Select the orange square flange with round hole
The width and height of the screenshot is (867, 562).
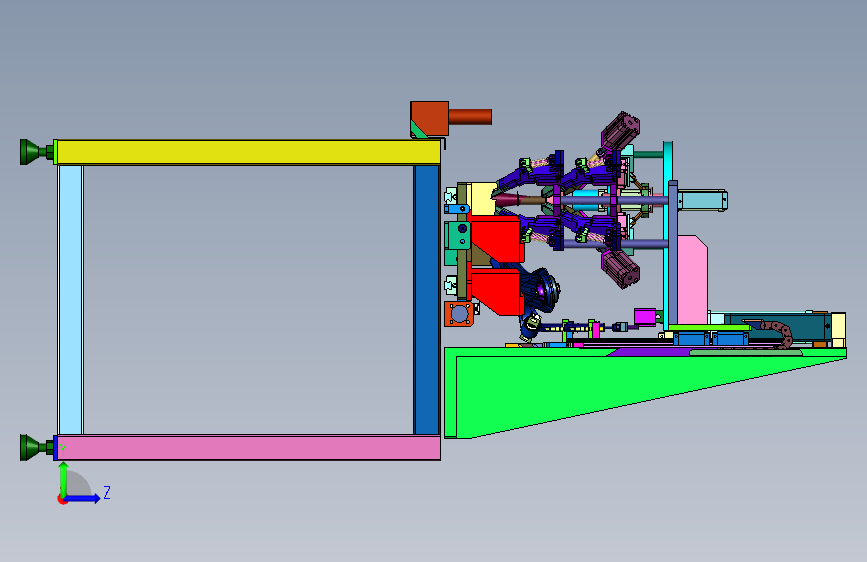(459, 314)
